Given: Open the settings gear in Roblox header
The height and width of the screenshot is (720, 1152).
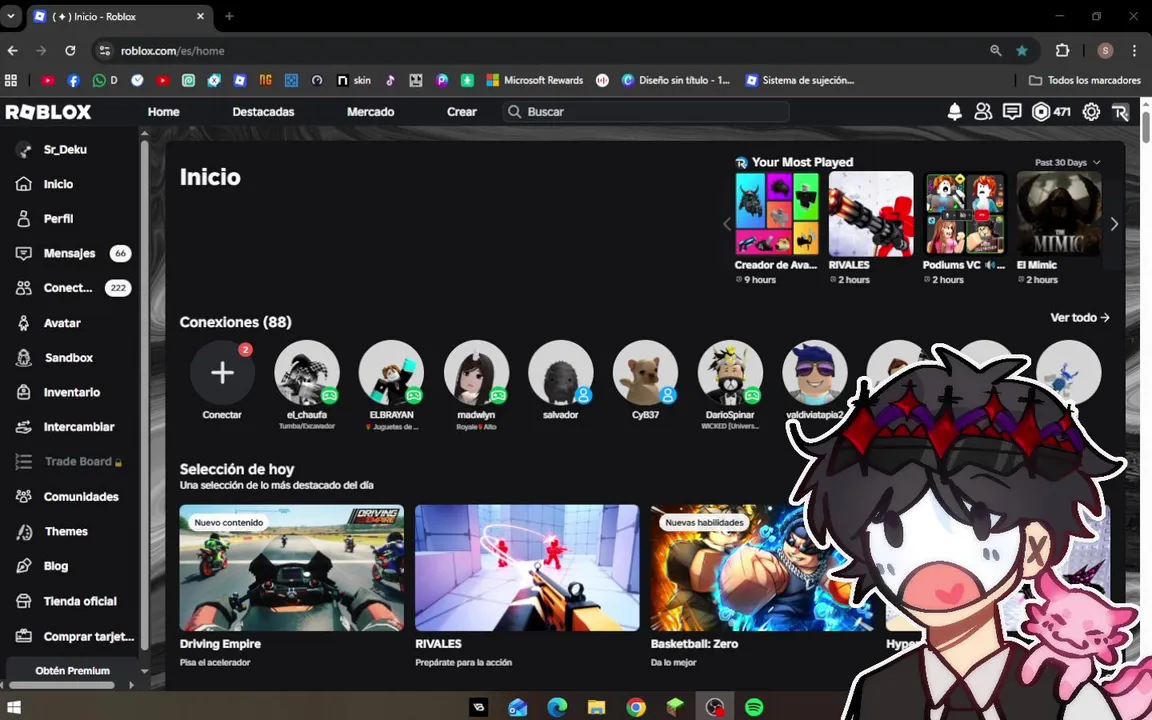Looking at the screenshot, I should click(x=1091, y=112).
